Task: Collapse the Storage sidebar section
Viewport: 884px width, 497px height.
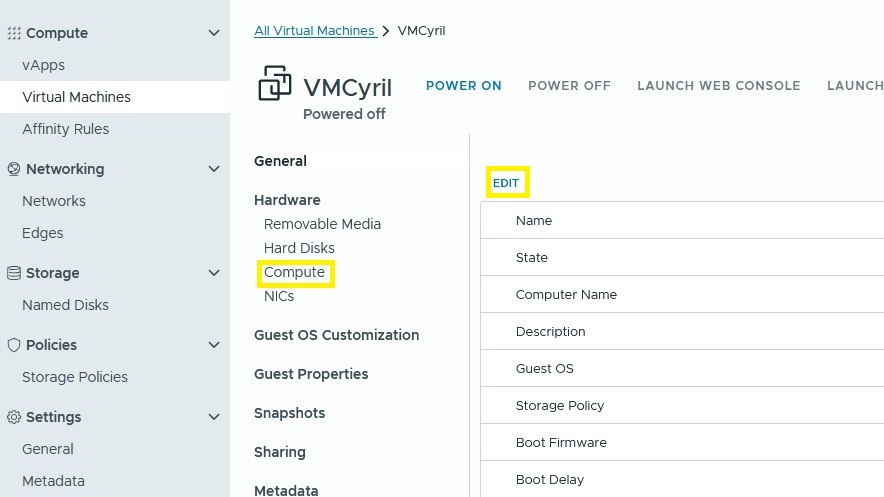Action: click(x=213, y=273)
